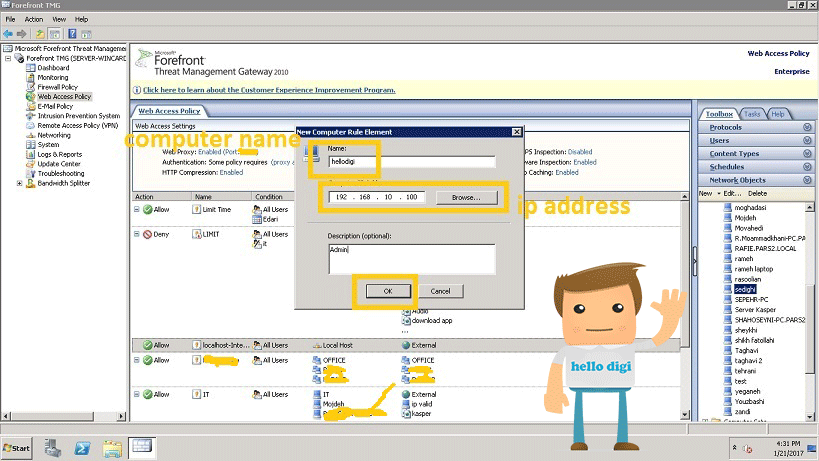The image size is (819, 461).
Task: Select Update Center node
Action: pos(58,164)
